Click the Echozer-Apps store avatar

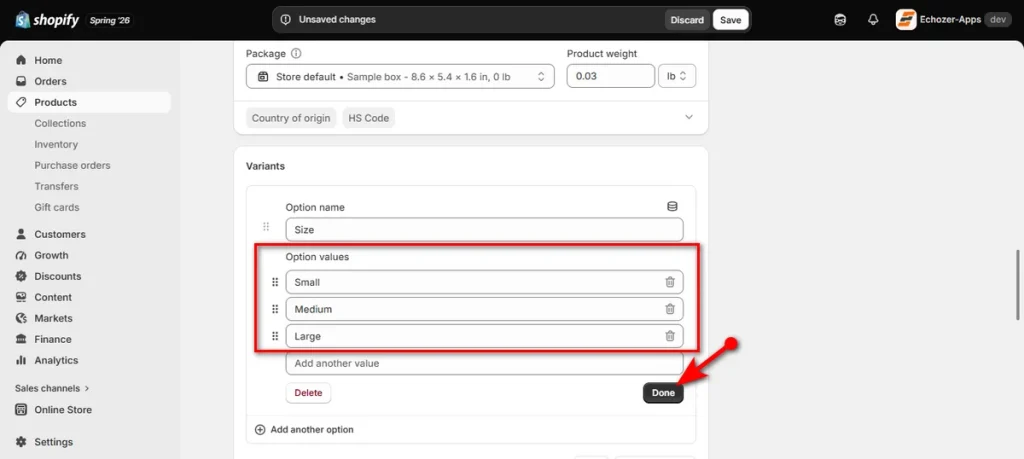(906, 20)
